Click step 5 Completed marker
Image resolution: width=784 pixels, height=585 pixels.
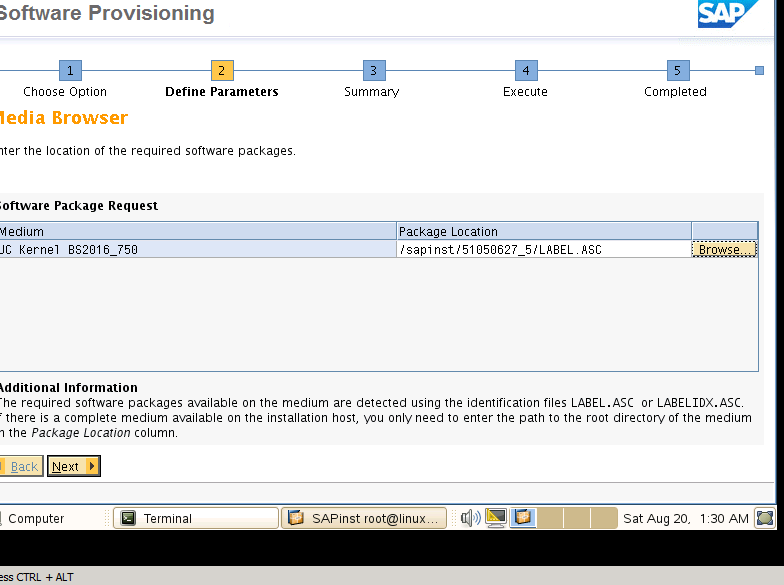tap(678, 70)
